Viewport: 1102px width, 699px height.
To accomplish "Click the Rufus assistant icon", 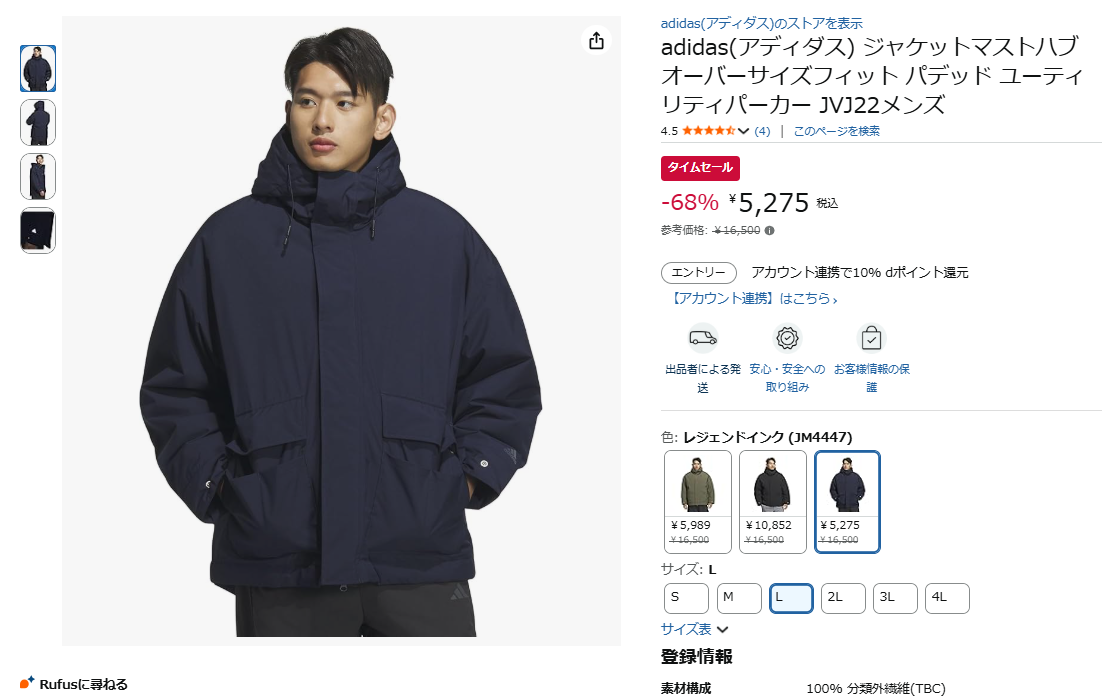I will [27, 682].
